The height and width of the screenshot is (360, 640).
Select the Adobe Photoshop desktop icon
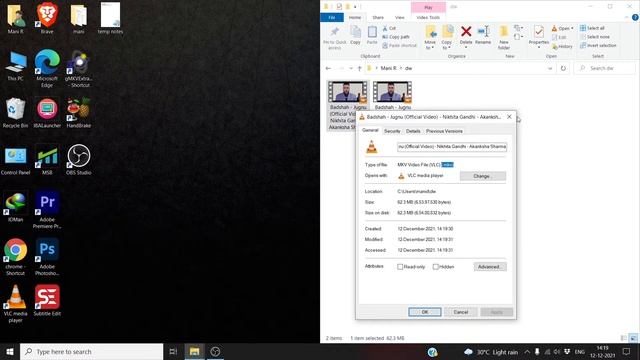click(x=47, y=257)
